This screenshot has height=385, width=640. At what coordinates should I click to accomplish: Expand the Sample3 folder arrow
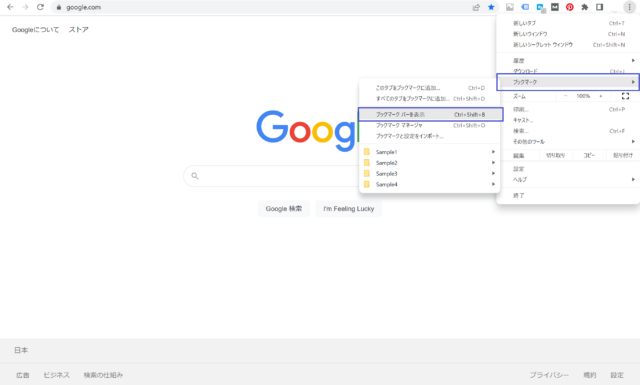tap(493, 174)
